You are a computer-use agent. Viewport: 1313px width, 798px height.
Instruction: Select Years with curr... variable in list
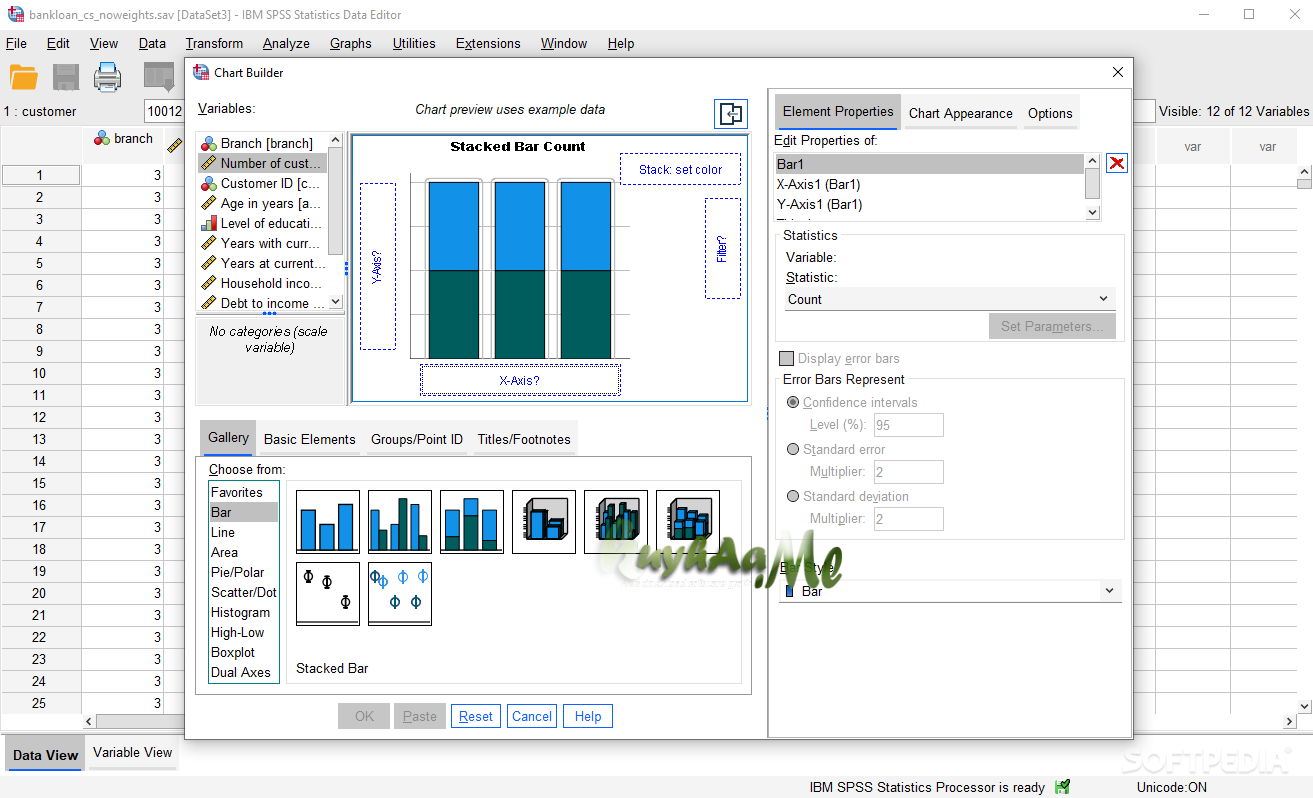[261, 243]
